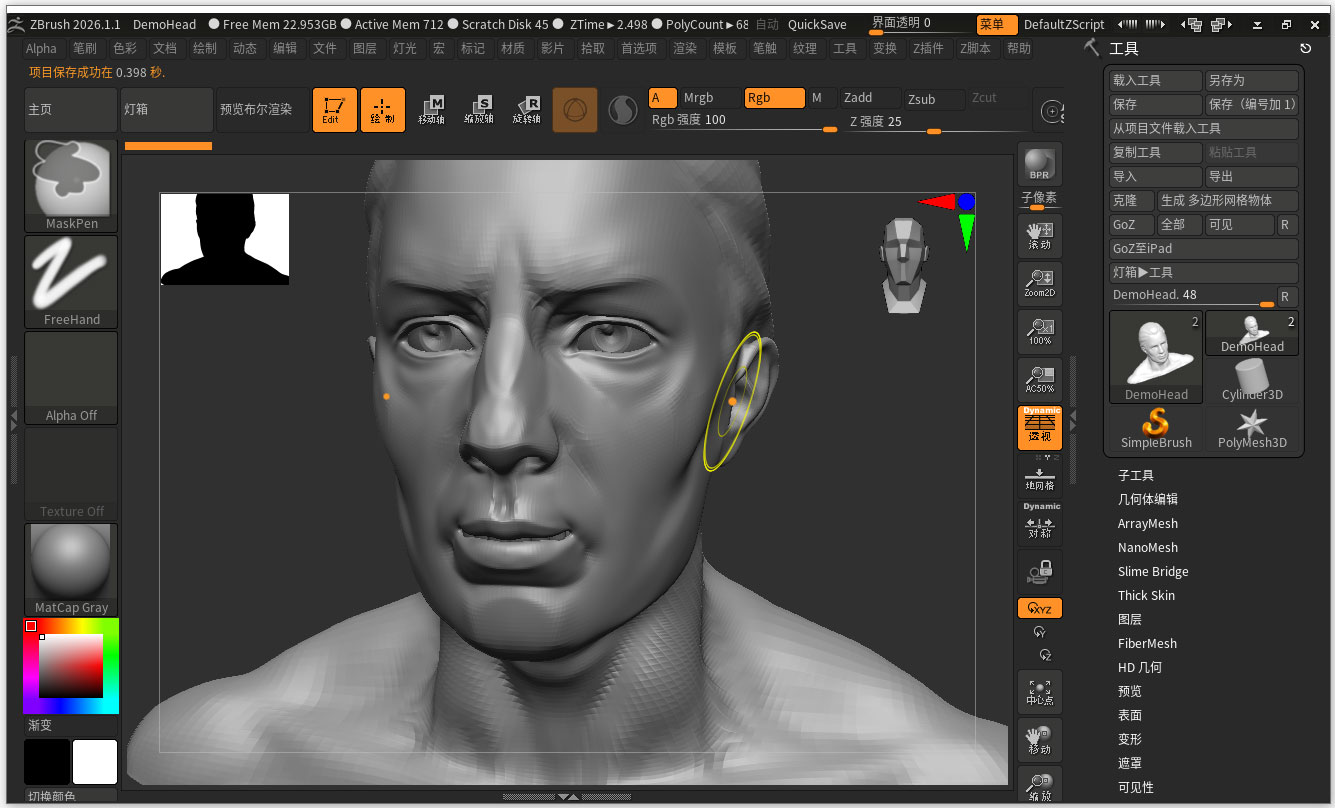Click the BPR render icon
The height and width of the screenshot is (808, 1335).
pyautogui.click(x=1039, y=162)
